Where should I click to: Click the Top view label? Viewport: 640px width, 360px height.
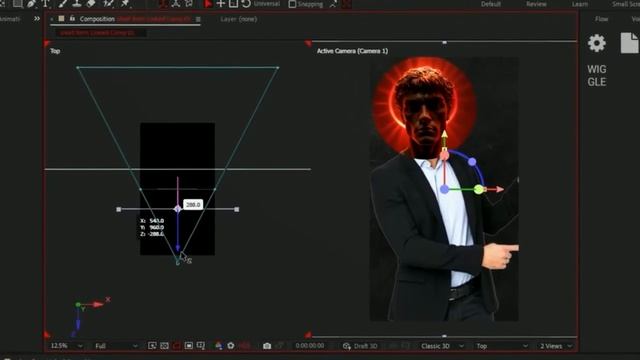click(55, 51)
